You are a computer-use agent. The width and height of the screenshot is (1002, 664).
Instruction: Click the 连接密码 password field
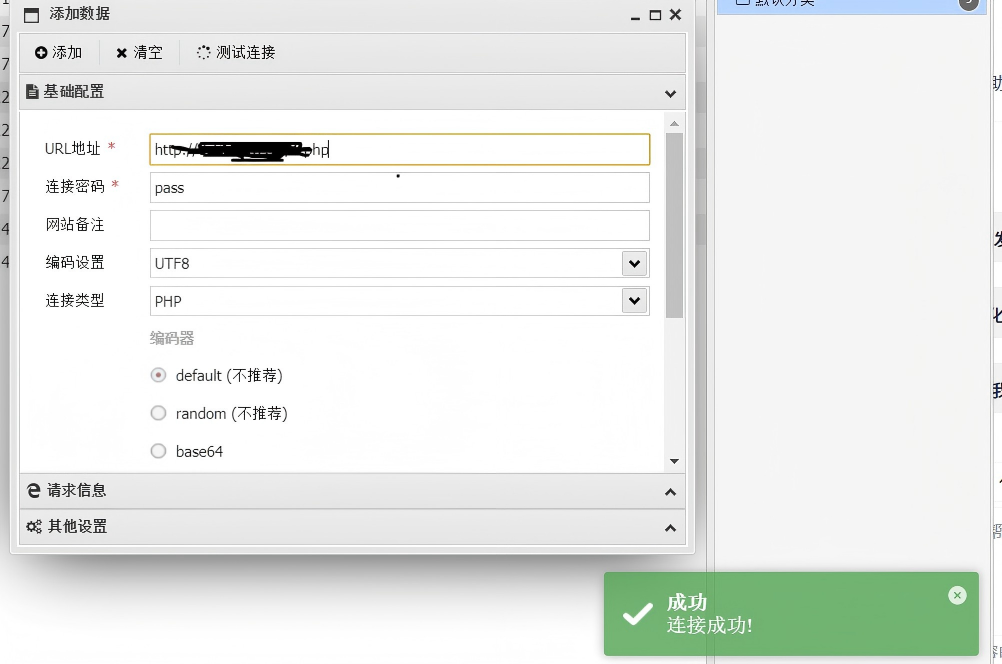(400, 188)
